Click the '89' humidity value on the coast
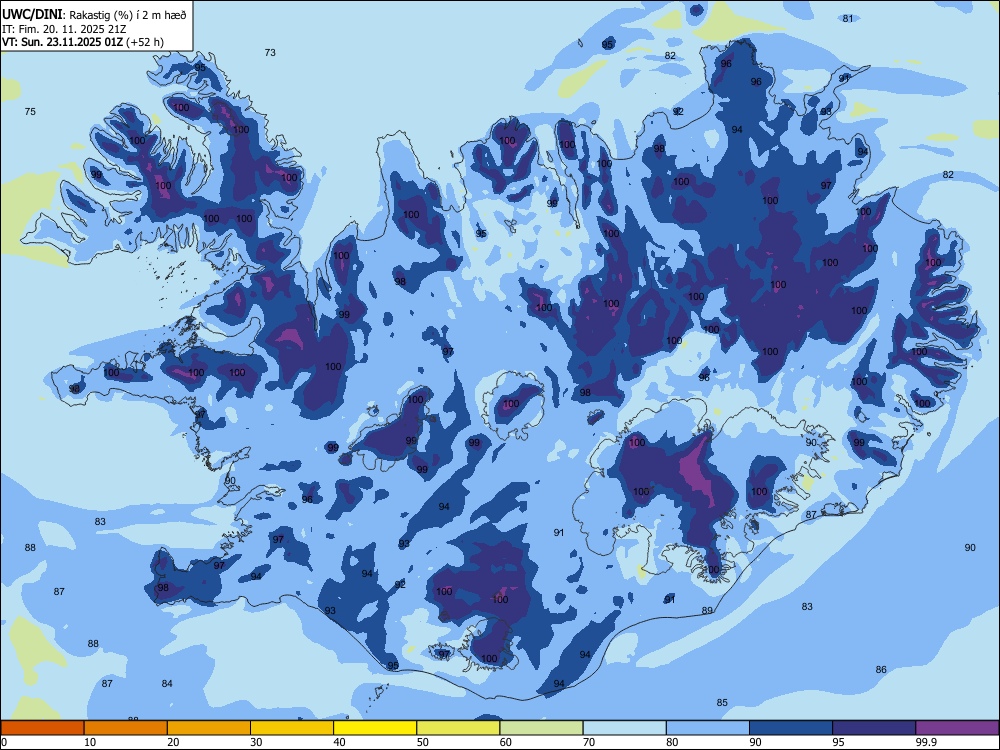This screenshot has width=1000, height=750. (x=707, y=610)
